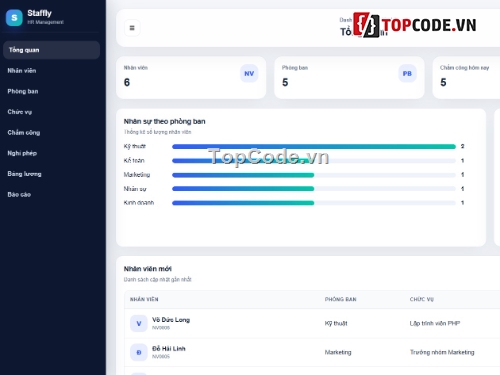500x375 pixels.
Task: Open the Nhân viên sidebar menu
Action: tap(51, 71)
